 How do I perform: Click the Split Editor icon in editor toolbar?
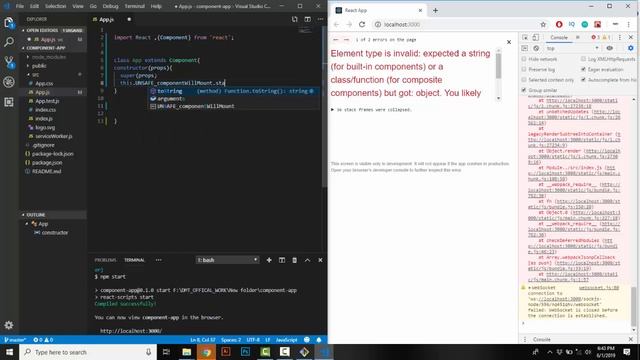[x=307, y=19]
